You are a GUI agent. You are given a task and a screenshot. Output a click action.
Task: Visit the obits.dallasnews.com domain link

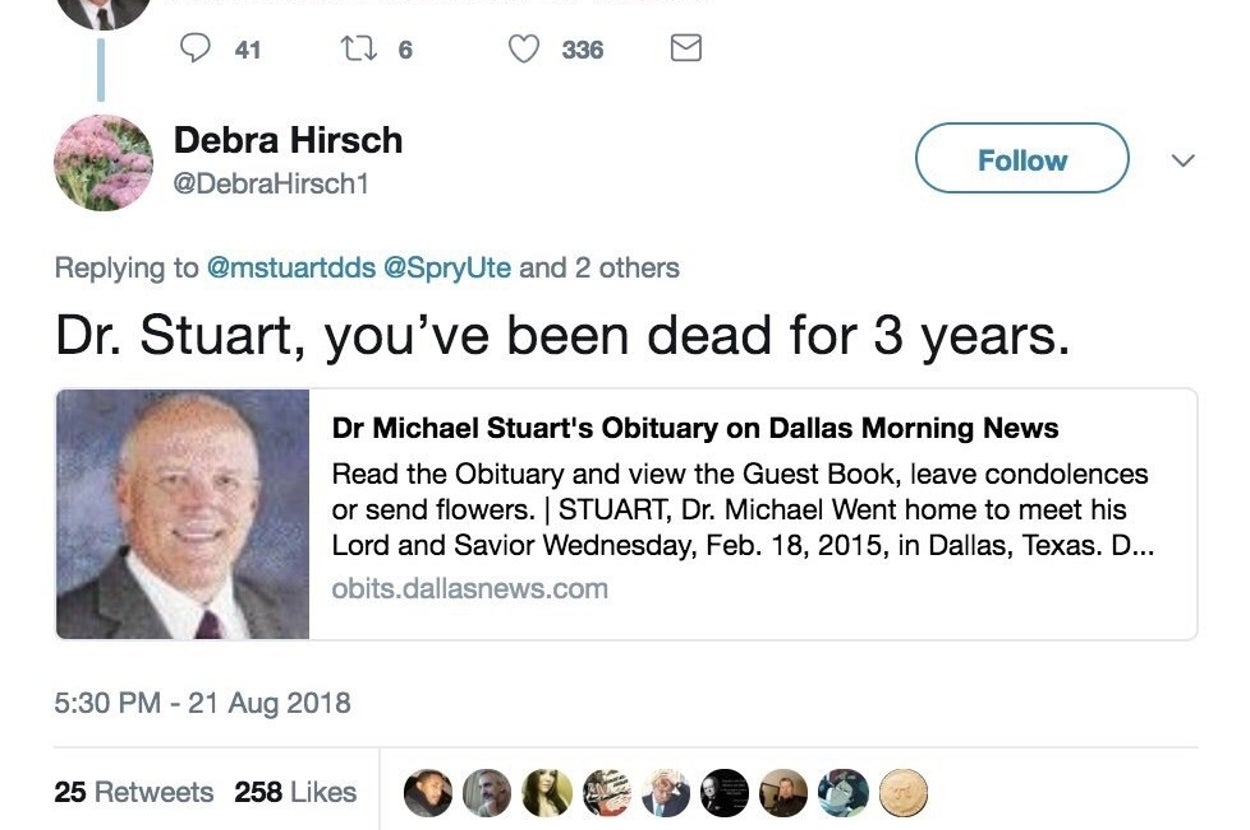pyautogui.click(x=469, y=588)
